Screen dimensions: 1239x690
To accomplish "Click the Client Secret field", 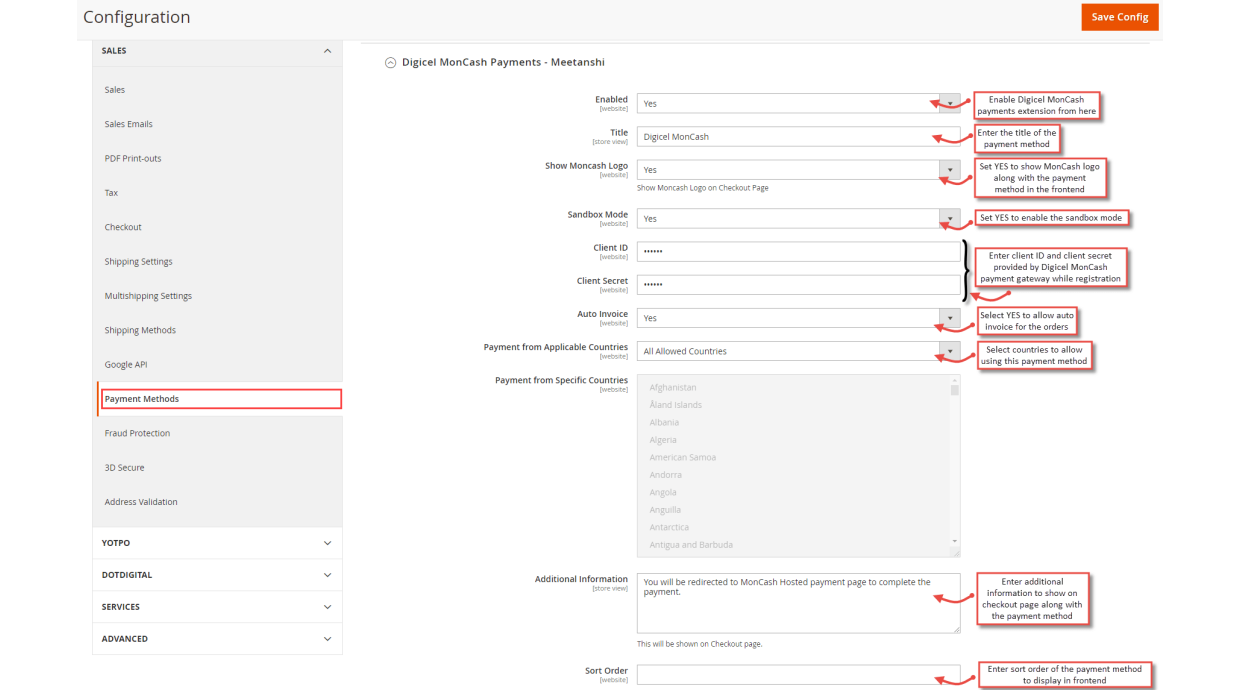I will [x=798, y=285].
